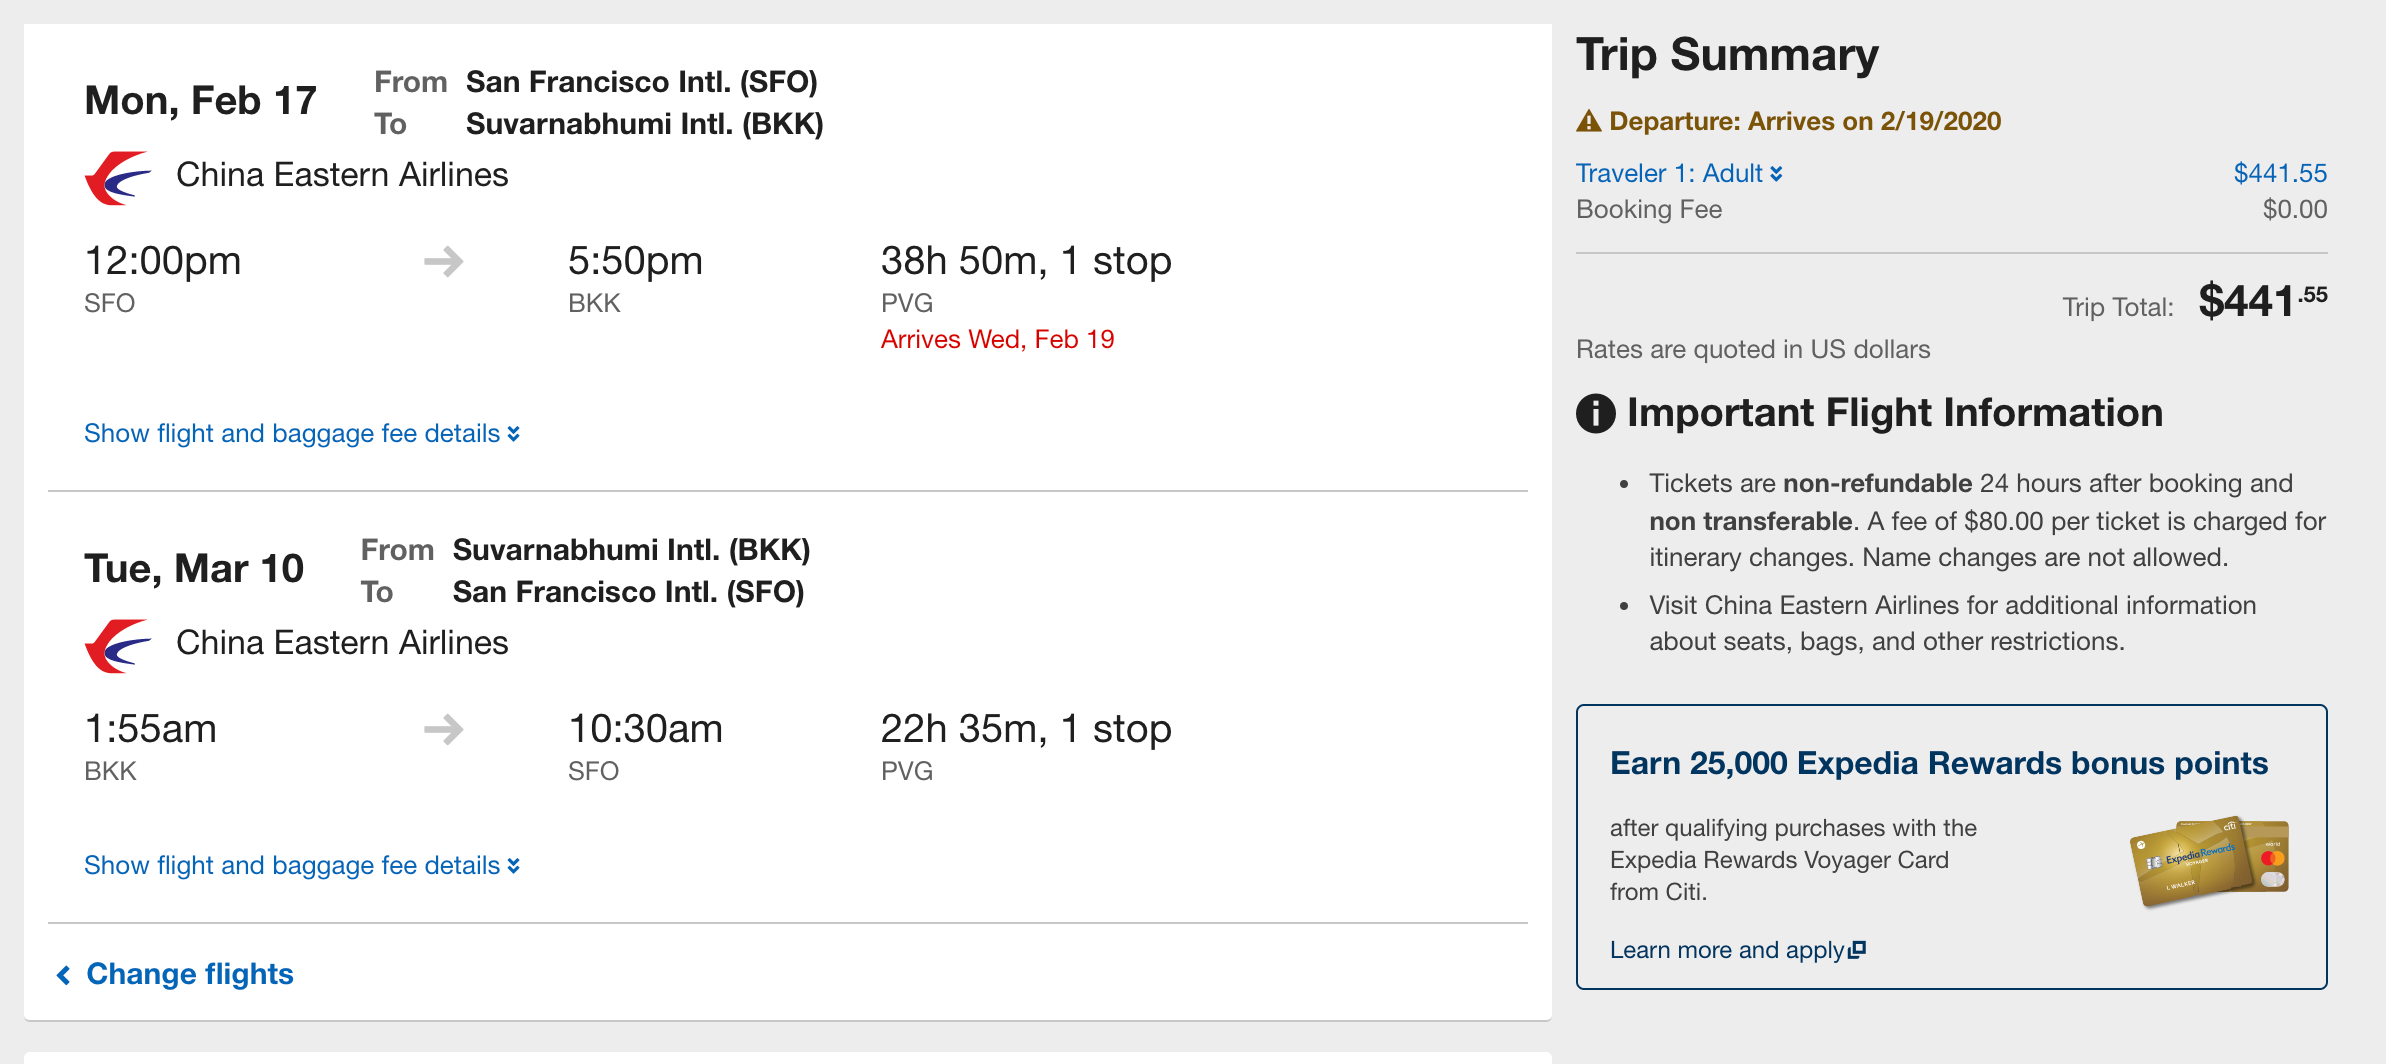Click the back chevron beside Change flights
This screenshot has height=1064, width=2386.
pyautogui.click(x=64, y=975)
